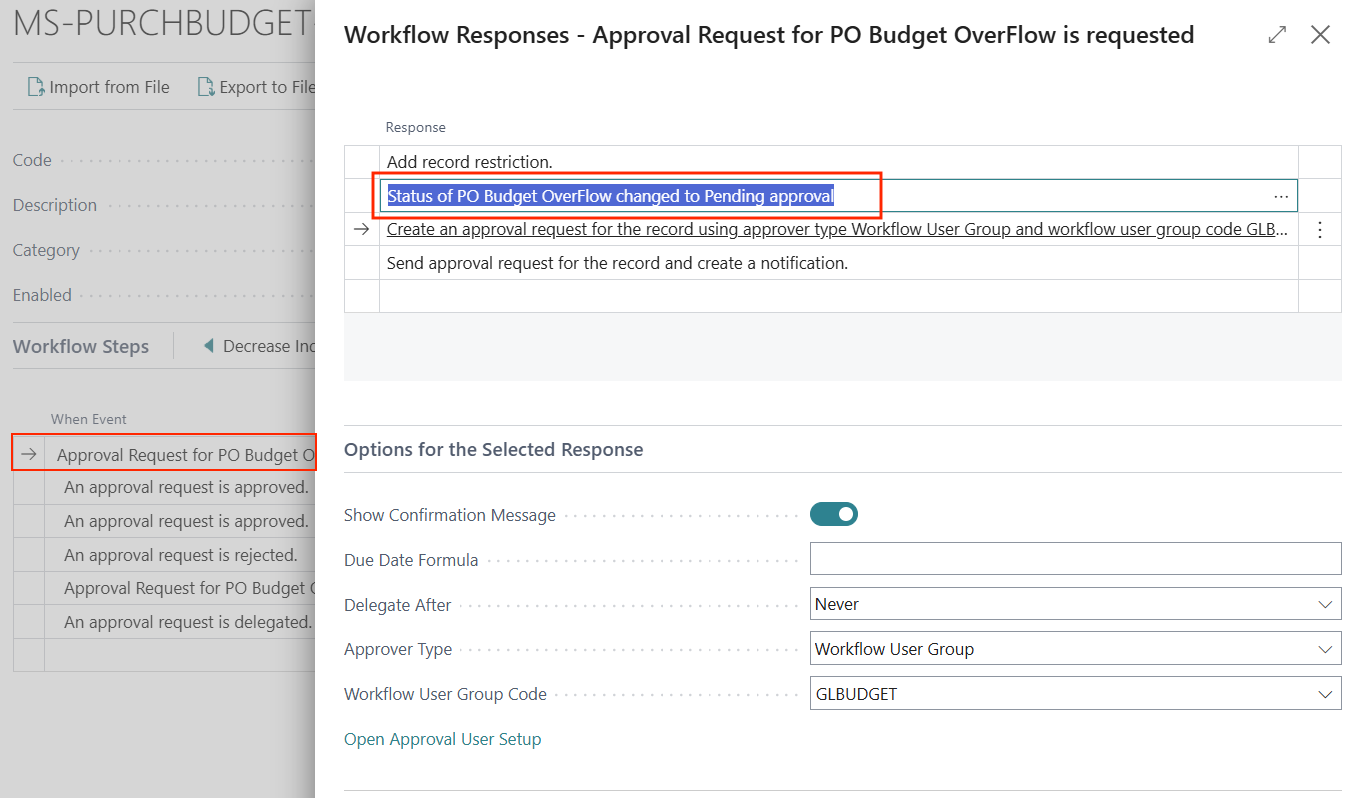Click the Import from File icon
1362x798 pixels.
coord(36,87)
